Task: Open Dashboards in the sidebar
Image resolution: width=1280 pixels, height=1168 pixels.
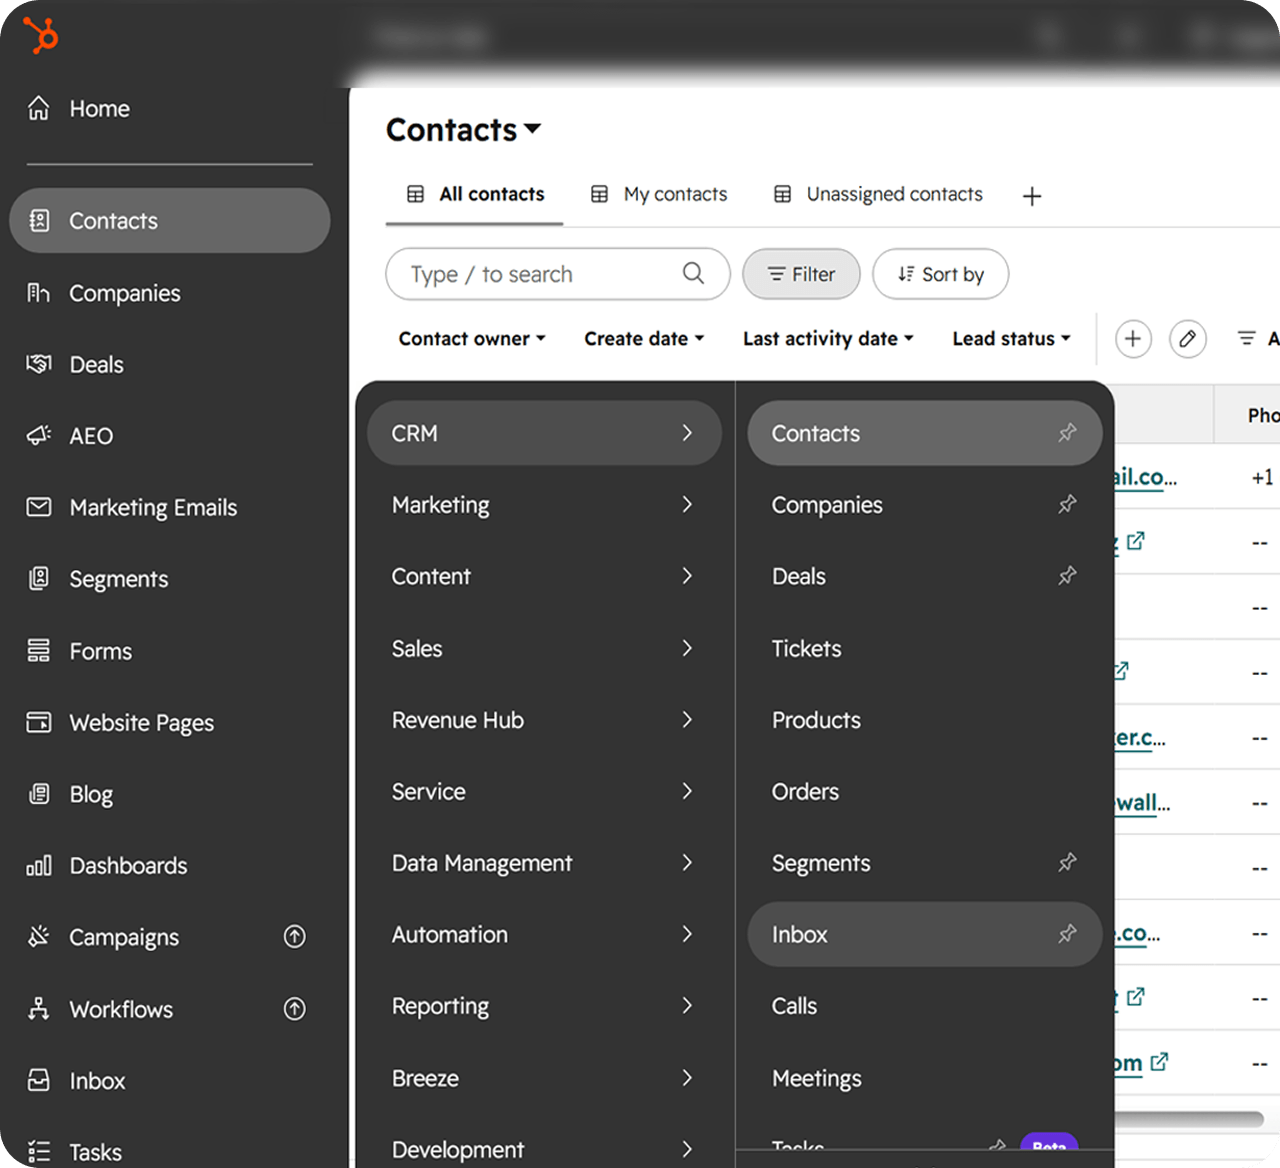Action: coord(107,866)
